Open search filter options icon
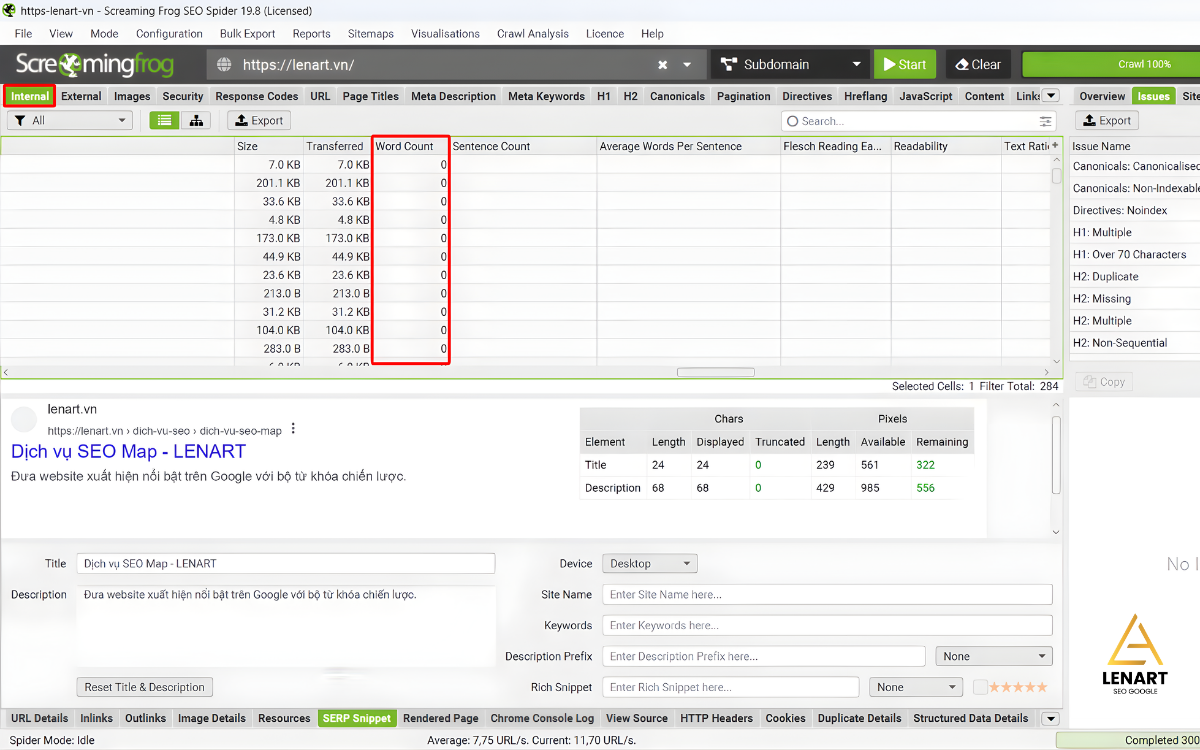This screenshot has height=750, width=1200. 1046,121
